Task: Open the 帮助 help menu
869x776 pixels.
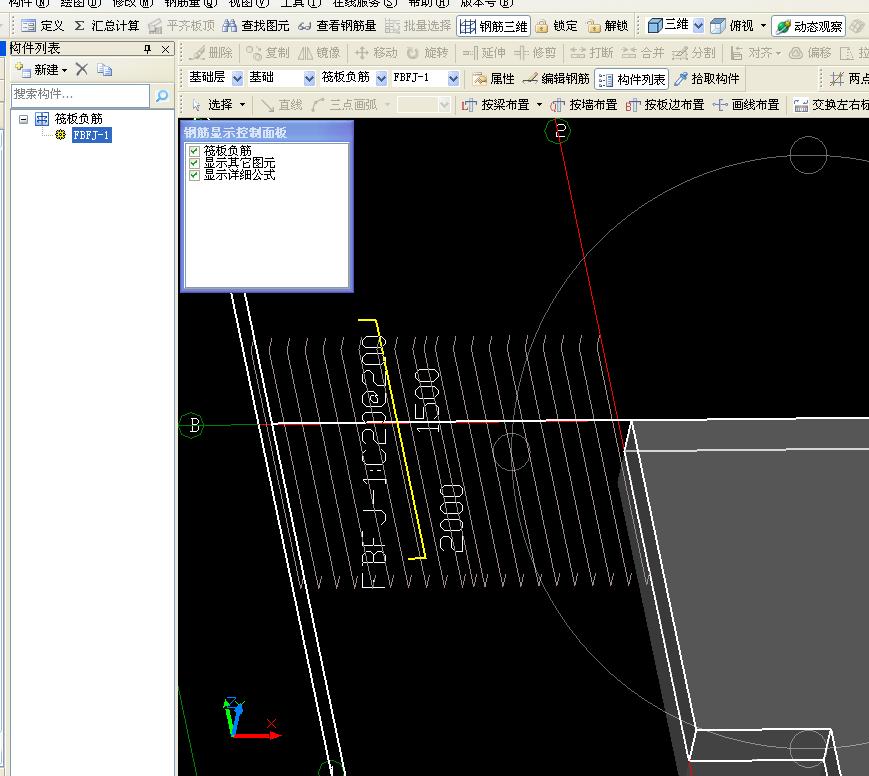Action: click(428, 3)
